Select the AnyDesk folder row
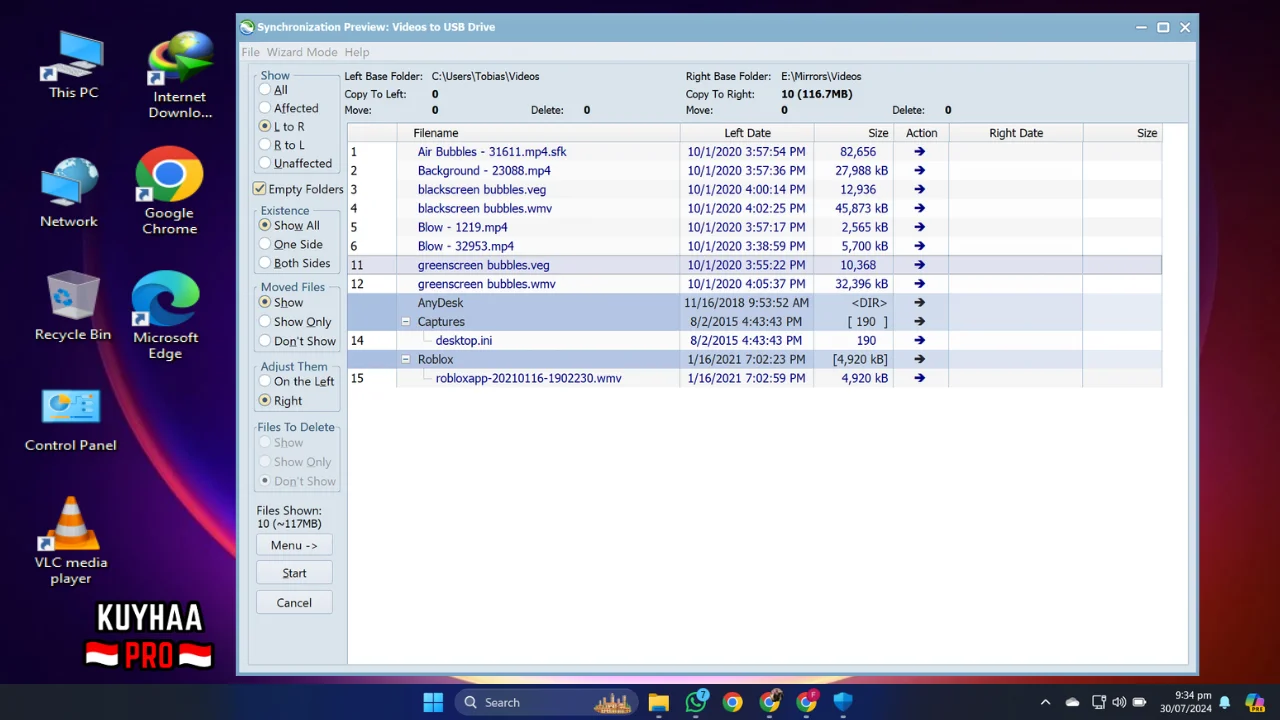The width and height of the screenshot is (1280, 720). pos(754,303)
